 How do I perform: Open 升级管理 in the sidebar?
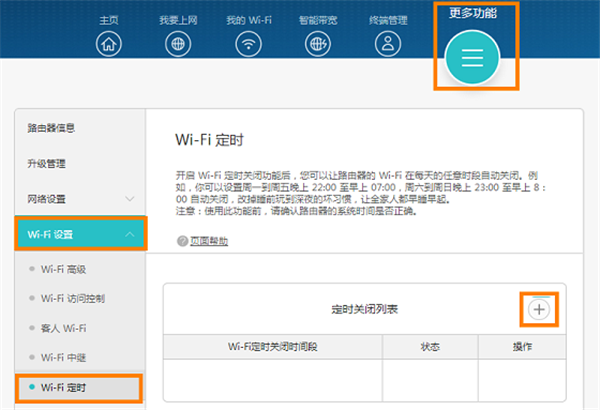[x=47, y=163]
